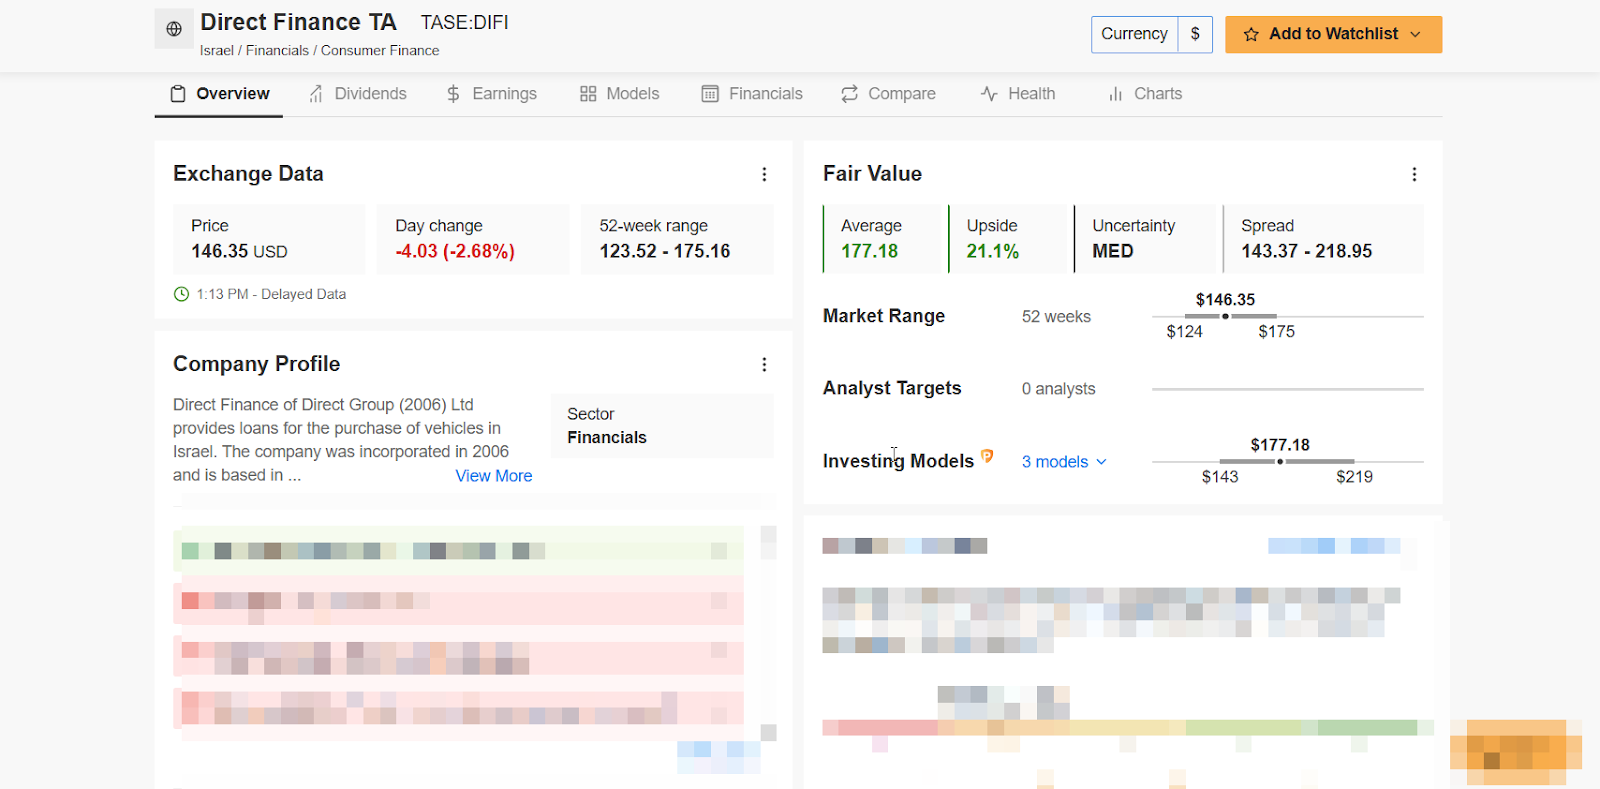Go to the Models tab

click(620, 94)
